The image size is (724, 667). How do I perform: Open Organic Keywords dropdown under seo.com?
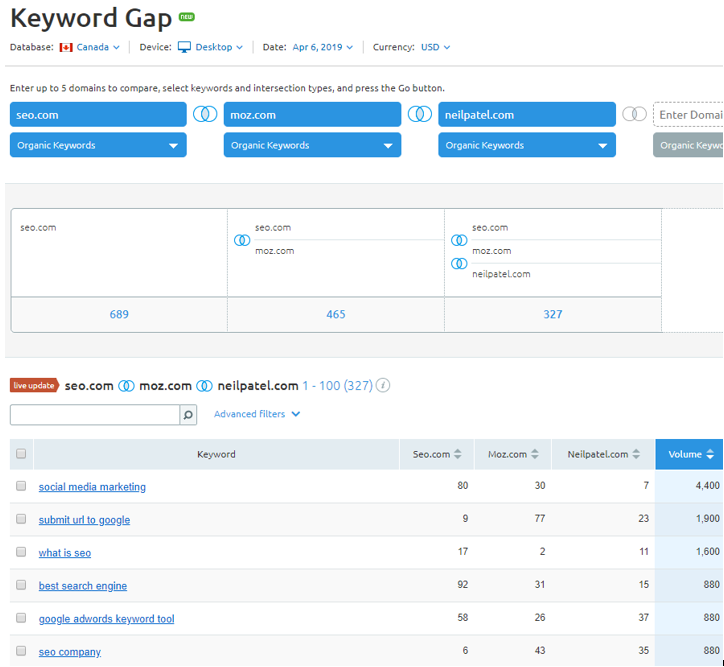tap(98, 145)
